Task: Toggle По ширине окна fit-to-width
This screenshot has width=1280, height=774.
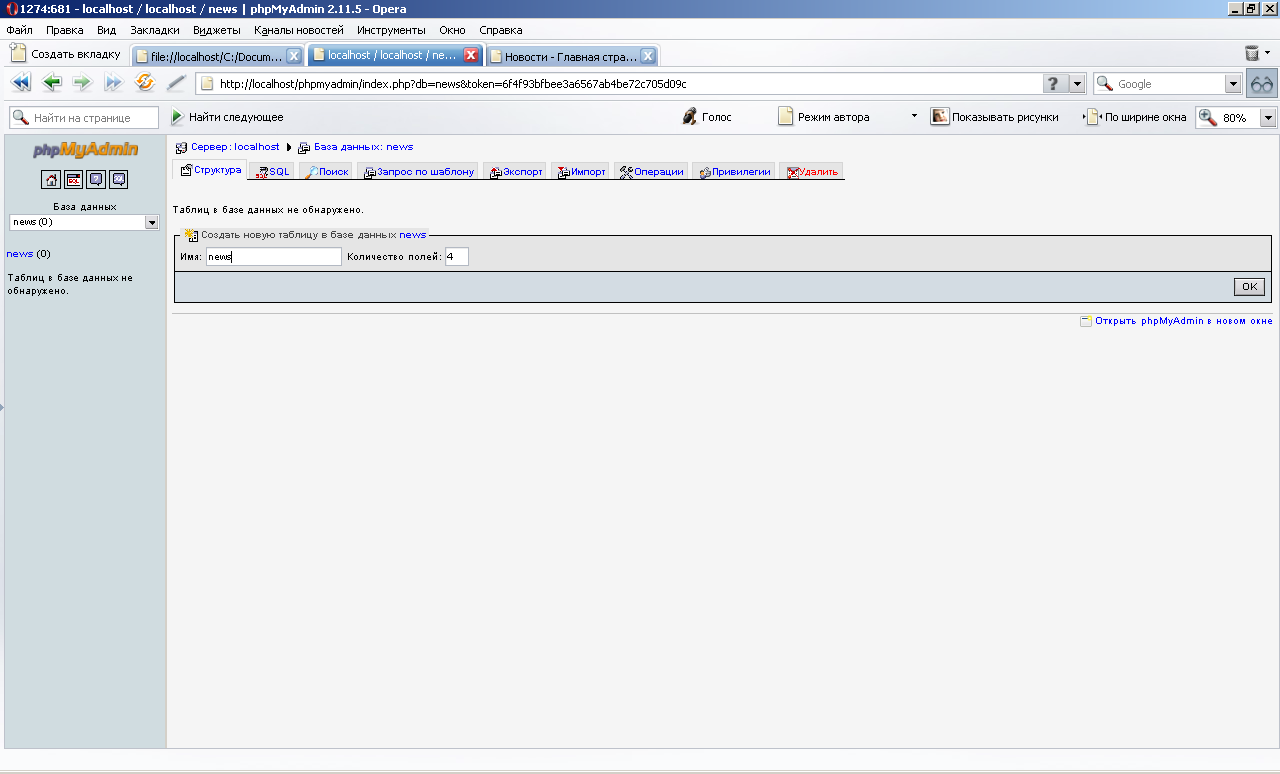Action: point(1137,117)
